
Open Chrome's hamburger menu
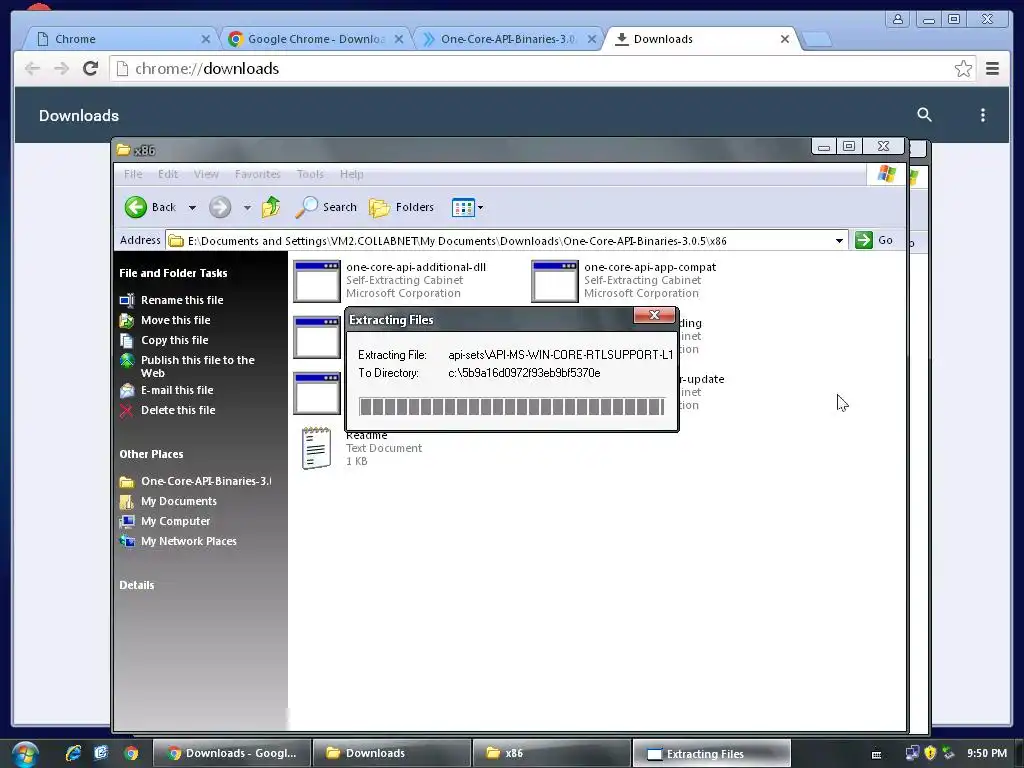pos(992,68)
